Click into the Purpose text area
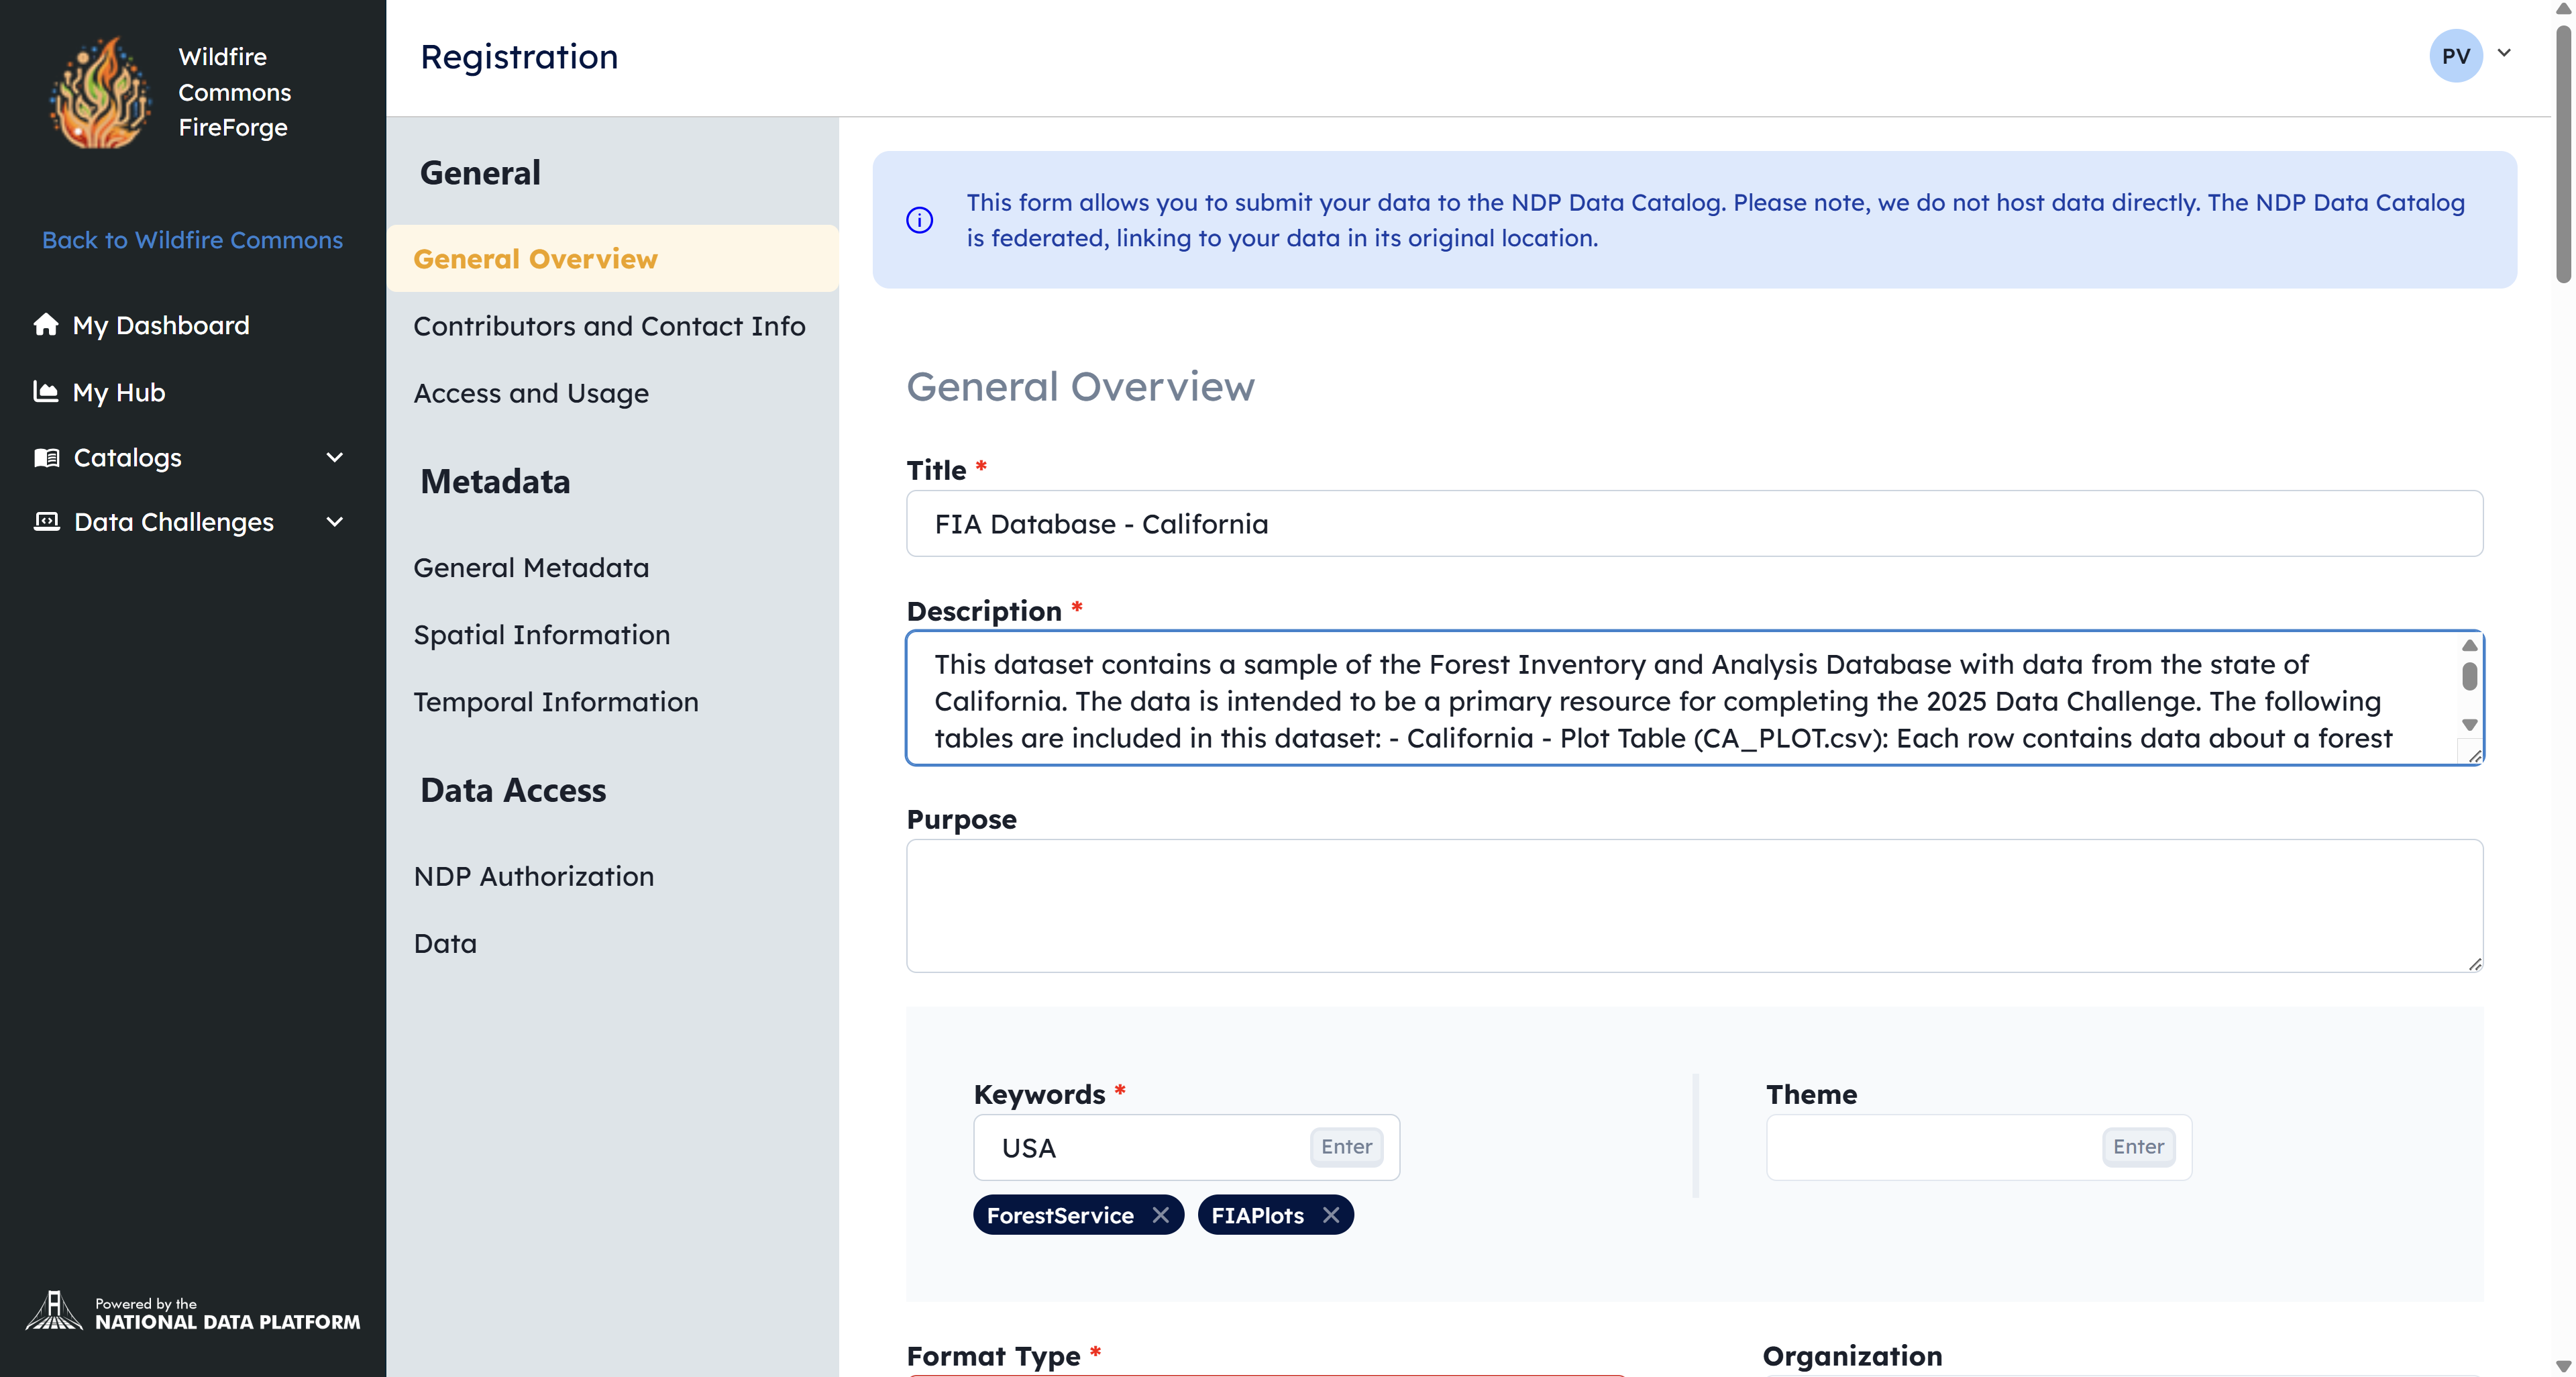The width and height of the screenshot is (2576, 1377). [1694, 905]
